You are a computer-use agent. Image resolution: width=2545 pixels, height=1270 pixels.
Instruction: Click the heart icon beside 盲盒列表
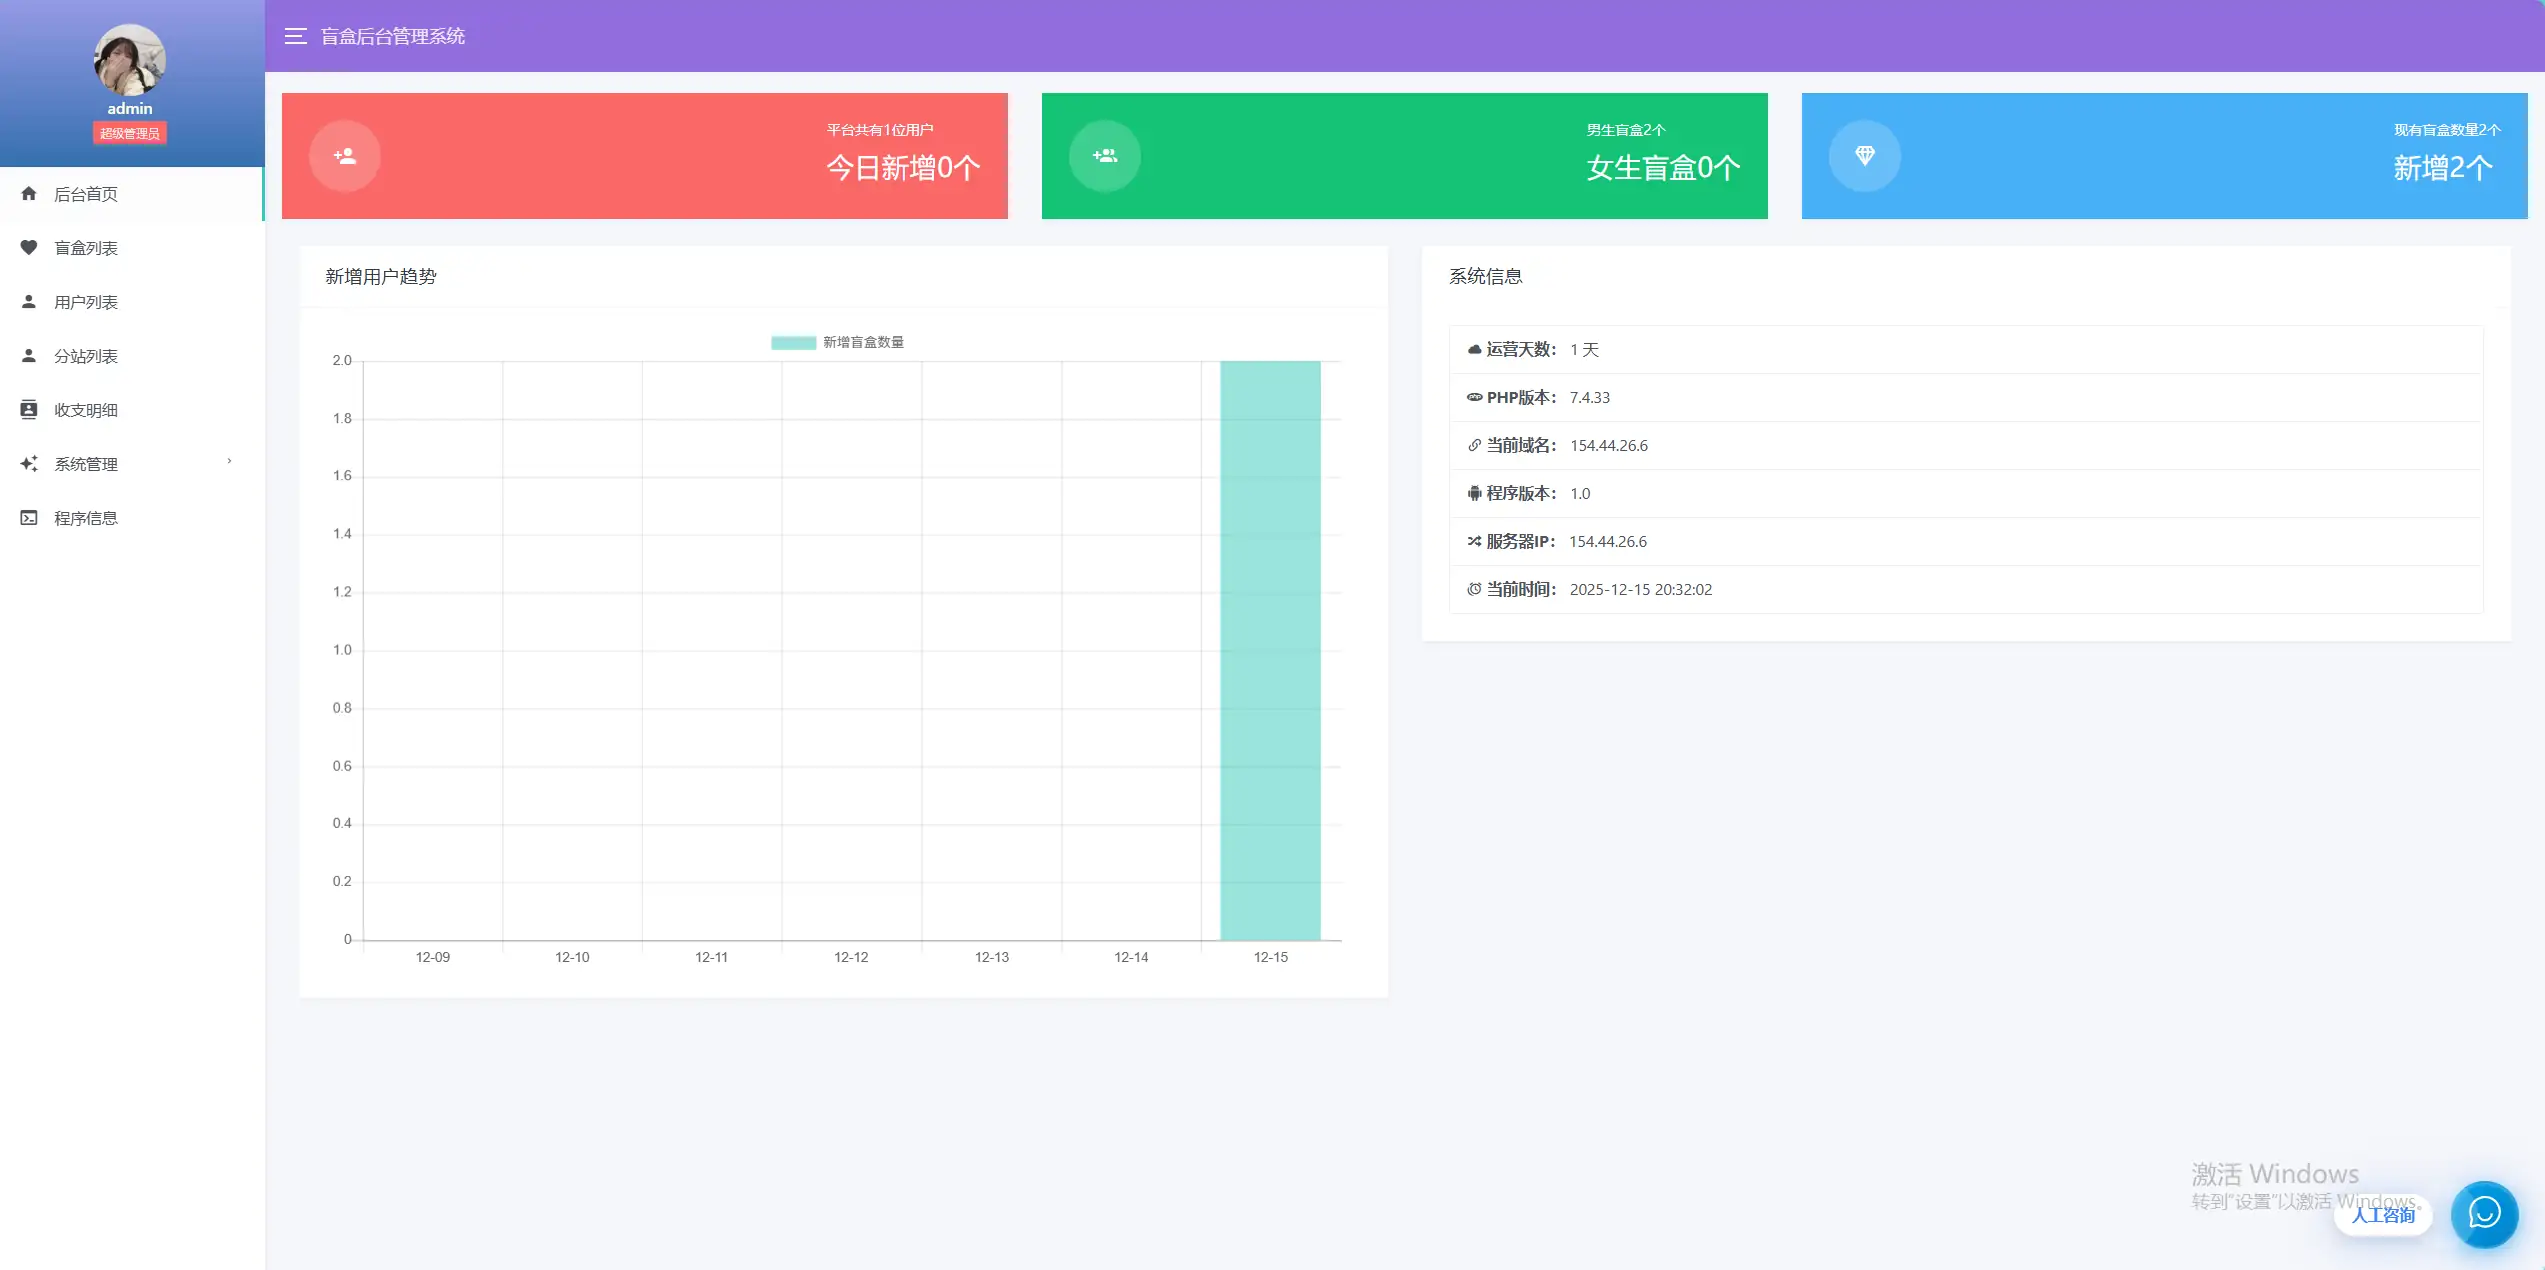pyautogui.click(x=29, y=248)
